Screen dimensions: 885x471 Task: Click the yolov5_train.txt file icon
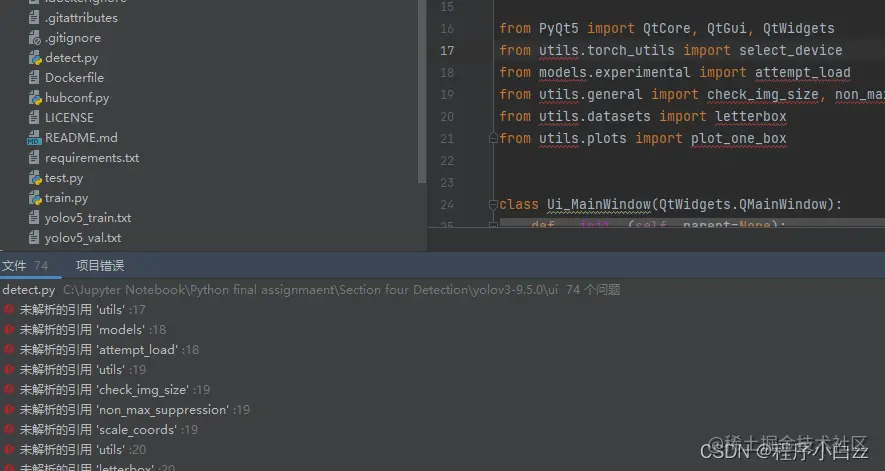tap(34, 218)
